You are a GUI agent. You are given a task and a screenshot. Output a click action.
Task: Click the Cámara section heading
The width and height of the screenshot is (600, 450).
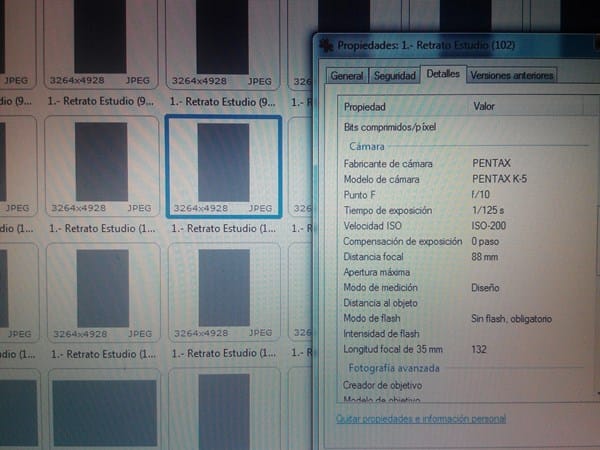click(367, 147)
